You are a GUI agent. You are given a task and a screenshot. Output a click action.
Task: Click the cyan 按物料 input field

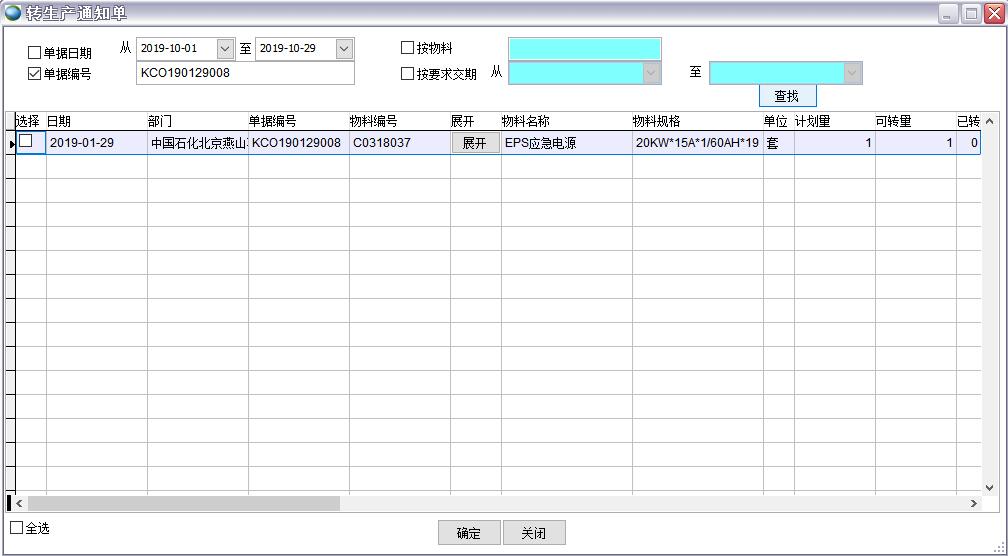[584, 49]
